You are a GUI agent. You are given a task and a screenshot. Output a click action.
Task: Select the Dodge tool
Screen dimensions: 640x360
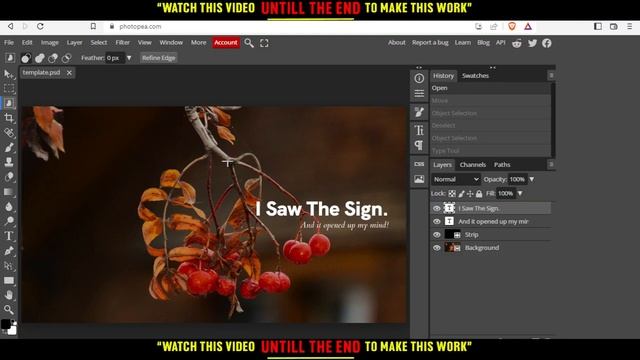pos(9,221)
